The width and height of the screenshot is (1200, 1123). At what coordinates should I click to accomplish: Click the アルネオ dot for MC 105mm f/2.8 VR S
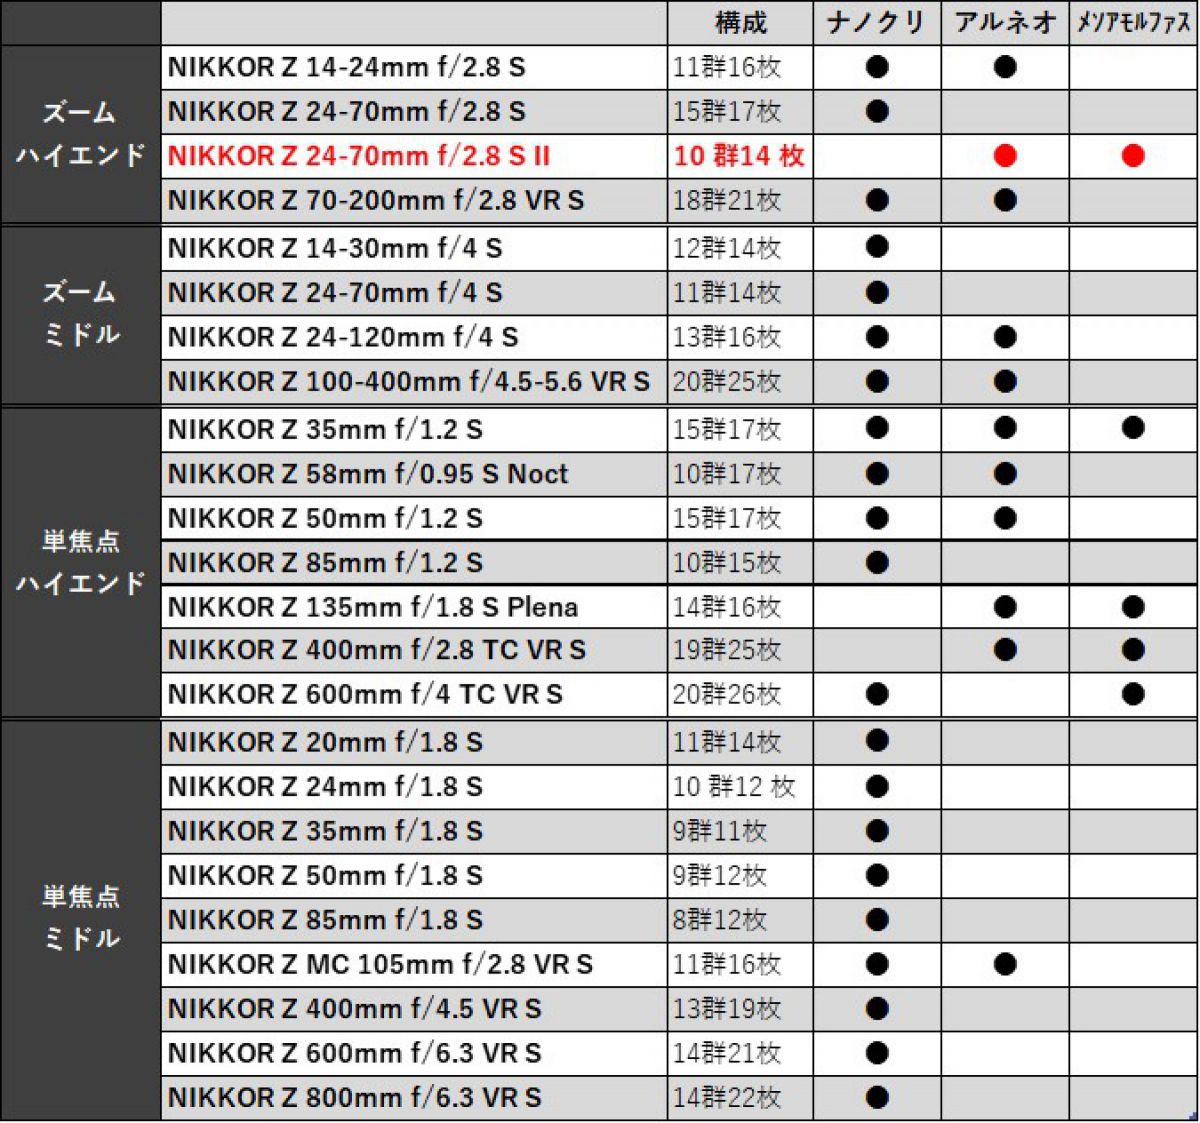click(x=1005, y=964)
